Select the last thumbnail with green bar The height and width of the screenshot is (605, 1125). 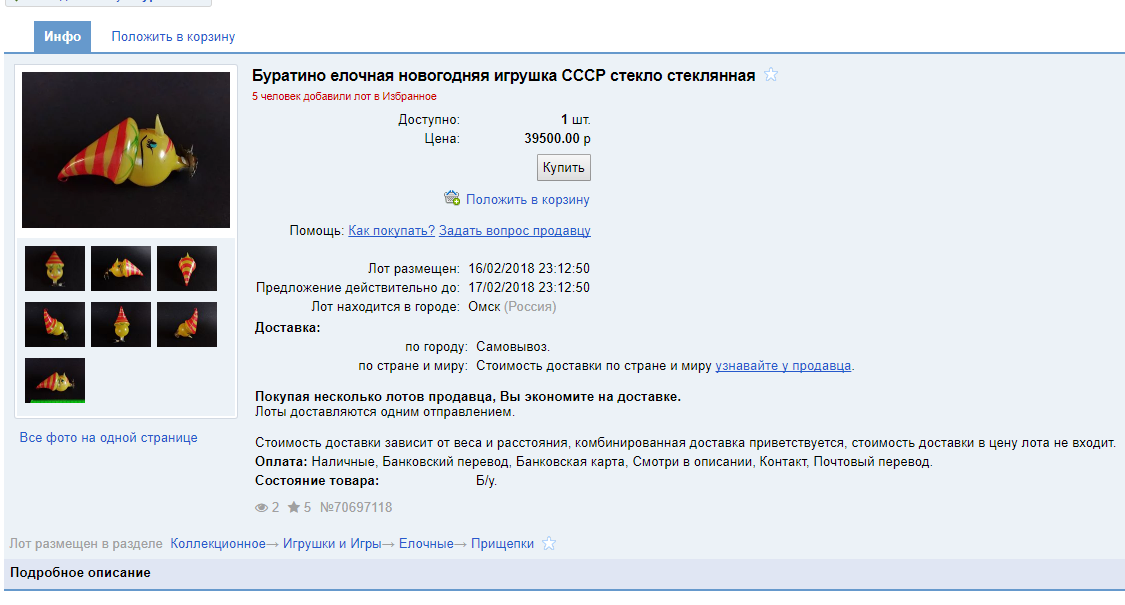click(x=55, y=380)
